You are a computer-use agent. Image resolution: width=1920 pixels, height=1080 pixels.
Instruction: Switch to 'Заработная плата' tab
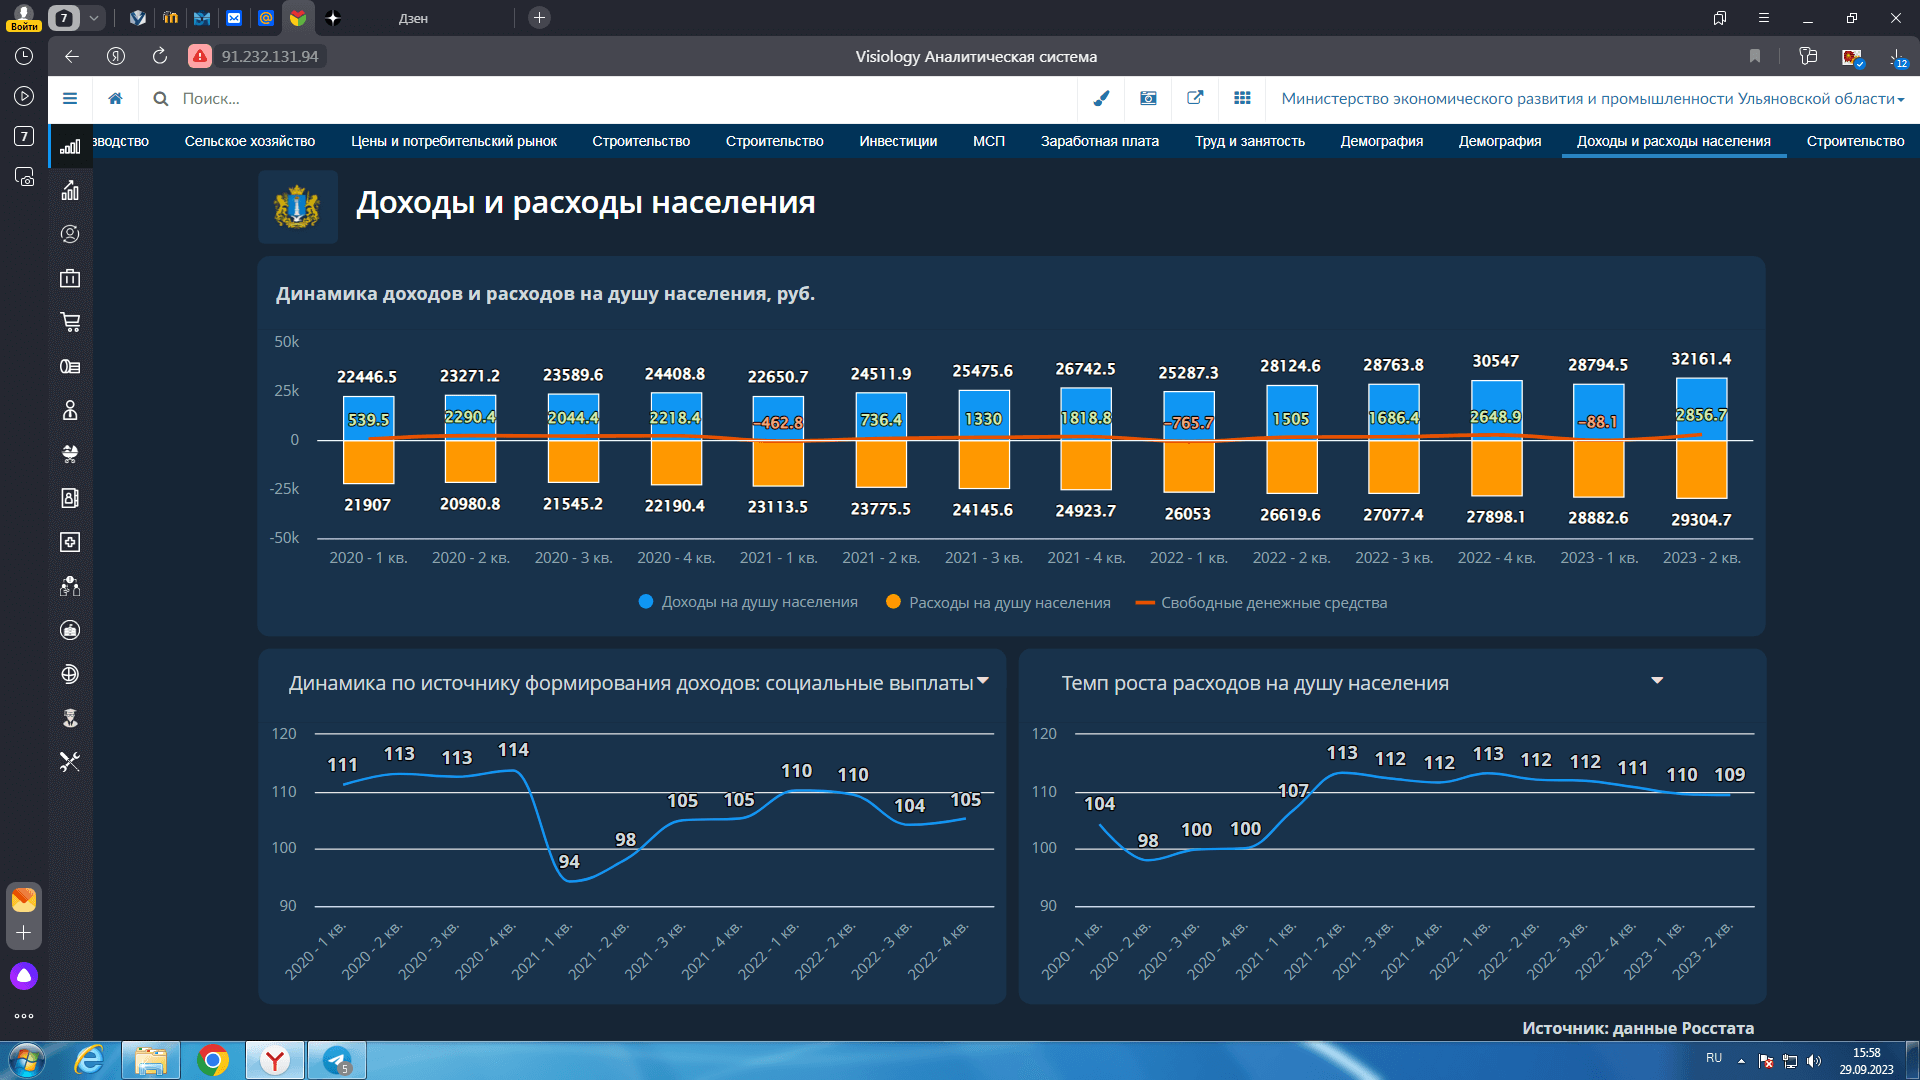pyautogui.click(x=1100, y=141)
